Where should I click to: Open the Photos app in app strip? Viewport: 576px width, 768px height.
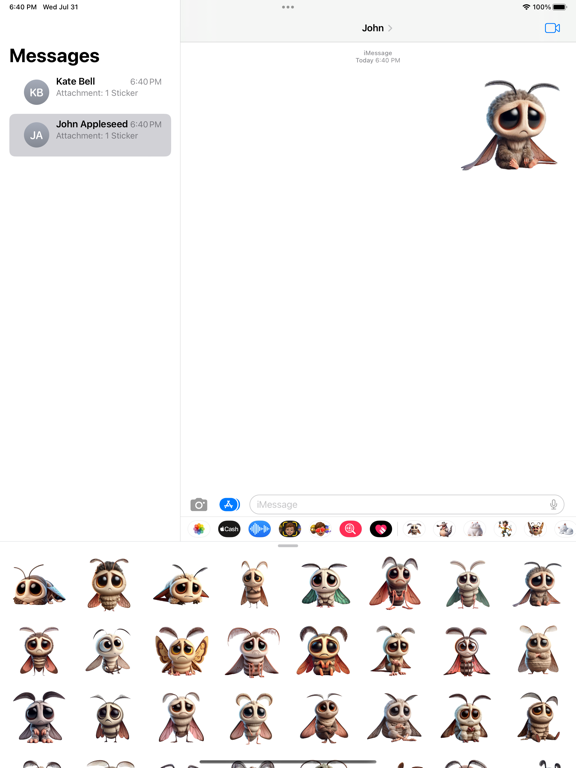coord(199,529)
